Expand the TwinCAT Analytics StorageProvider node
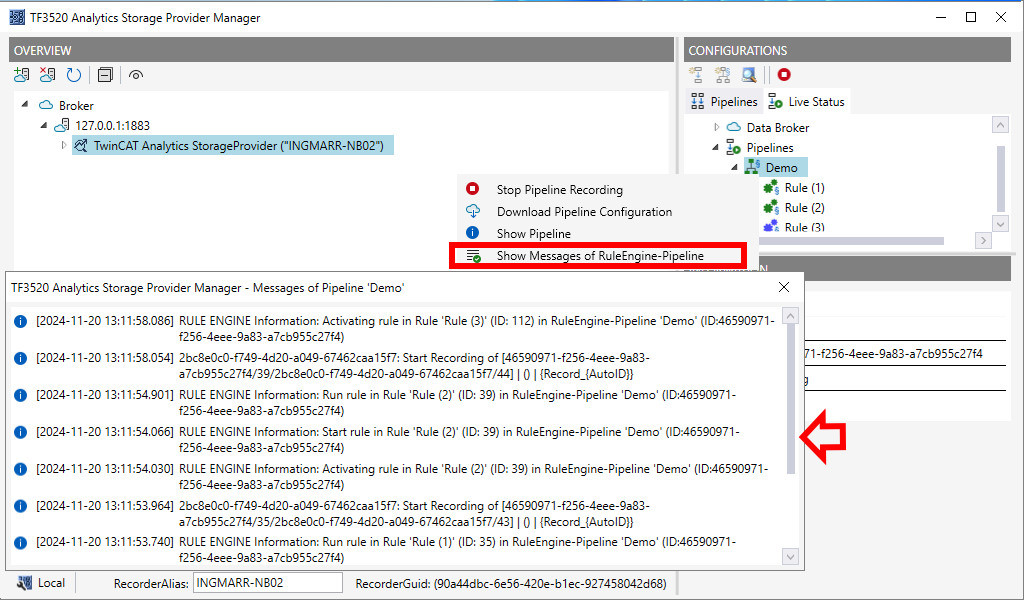Image resolution: width=1024 pixels, height=600 pixels. (x=63, y=145)
